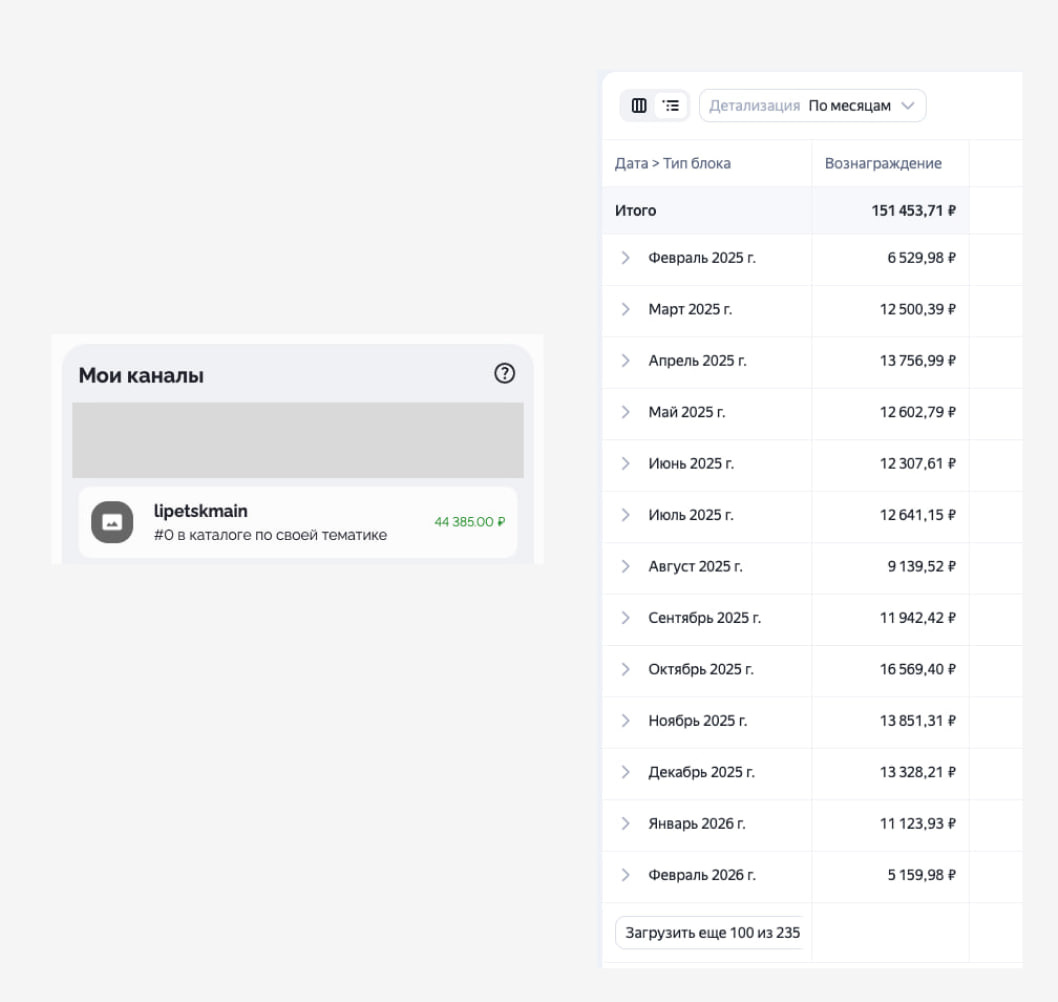The height and width of the screenshot is (1002, 1058).
Task: Open the lipetskmain channel entry
Action: coord(270,522)
